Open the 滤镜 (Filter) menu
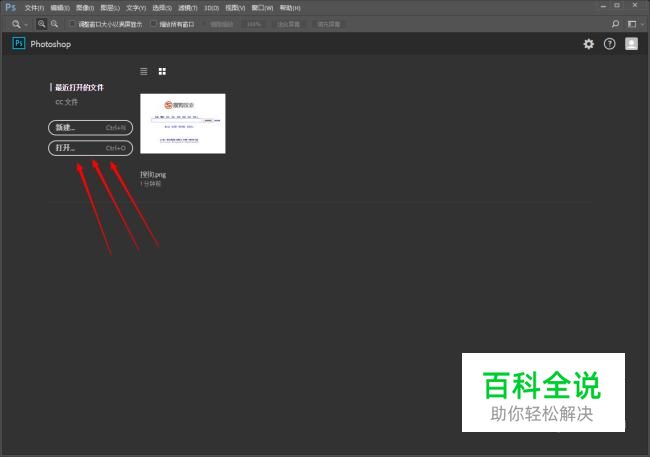 (x=188, y=8)
